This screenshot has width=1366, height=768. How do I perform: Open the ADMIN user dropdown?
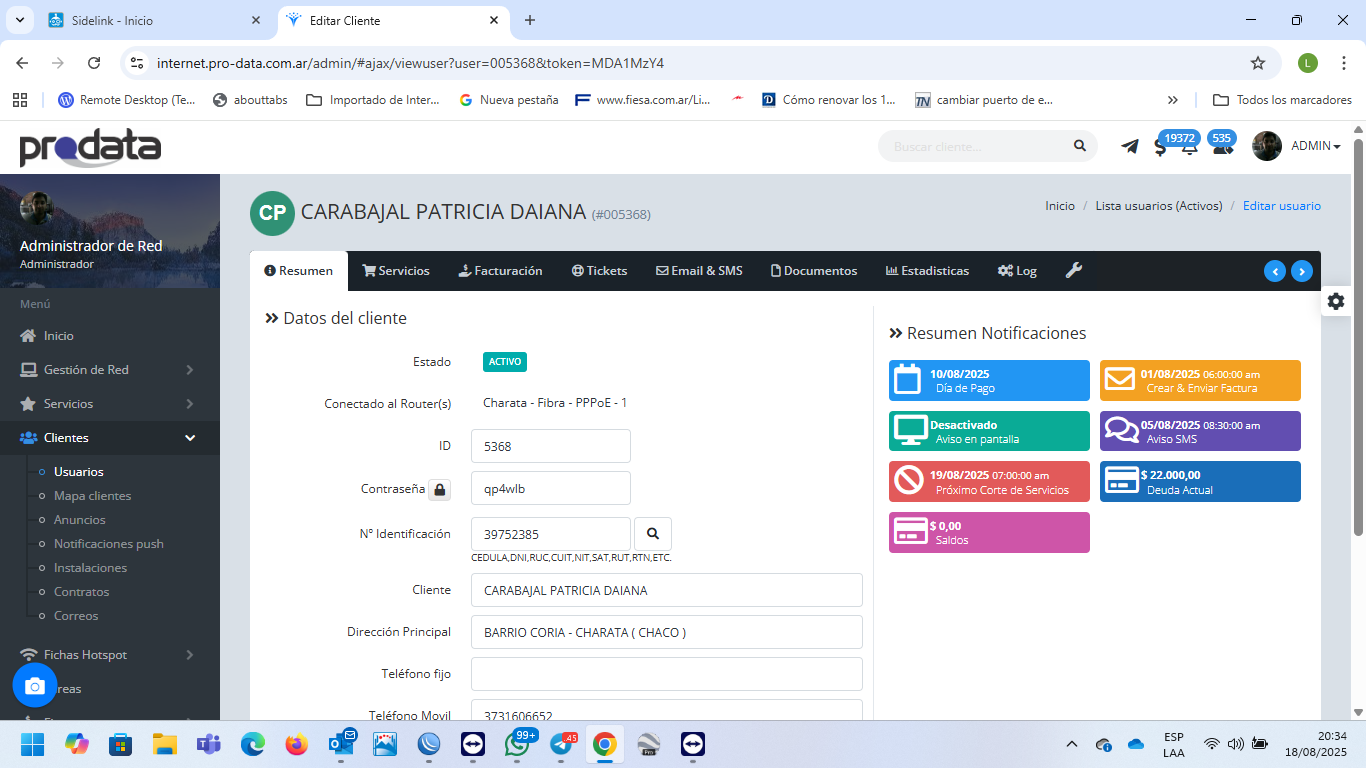pyautogui.click(x=1315, y=146)
